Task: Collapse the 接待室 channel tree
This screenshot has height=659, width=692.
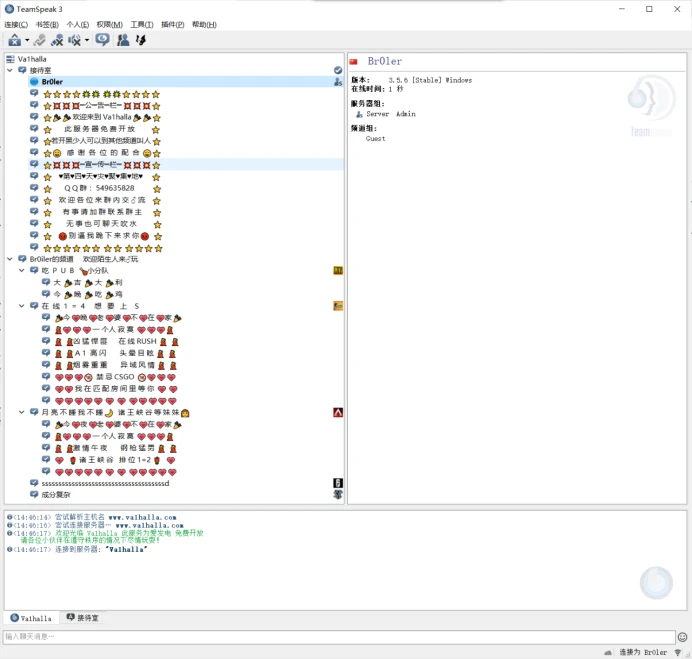Action: coord(10,70)
